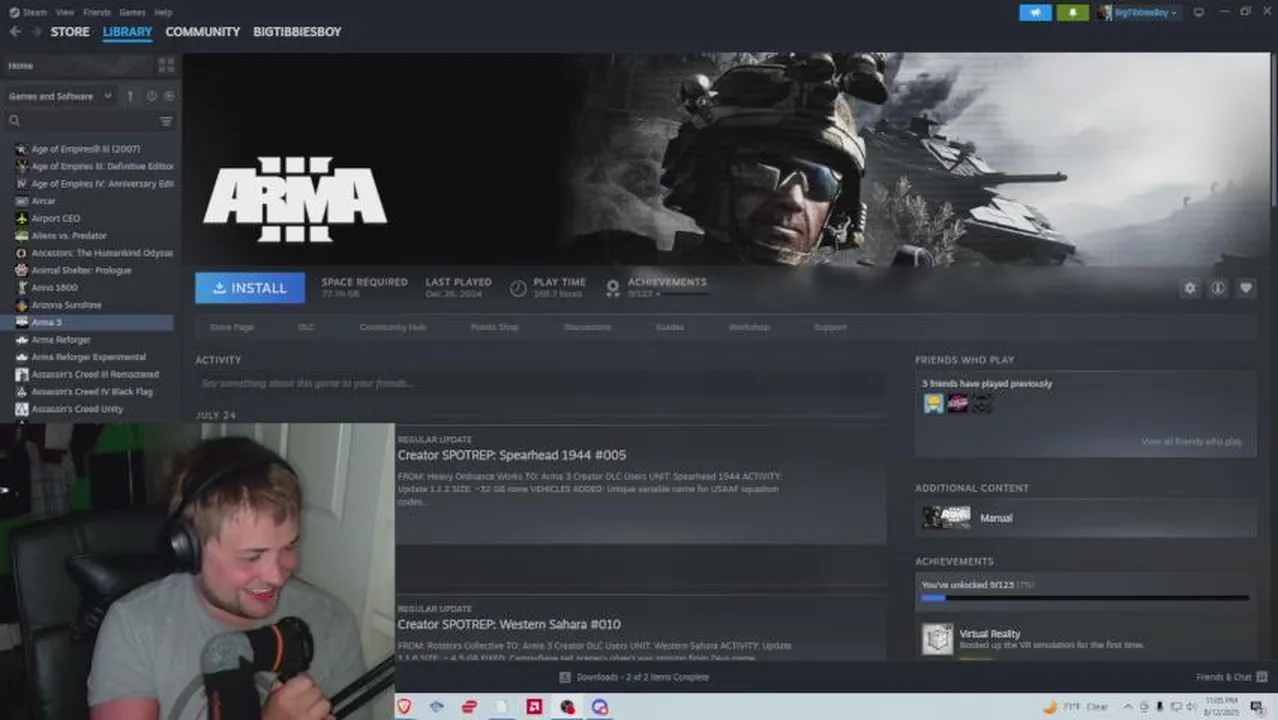Open the Workshop link
Screen dimensions: 1278x720
pos(749,327)
